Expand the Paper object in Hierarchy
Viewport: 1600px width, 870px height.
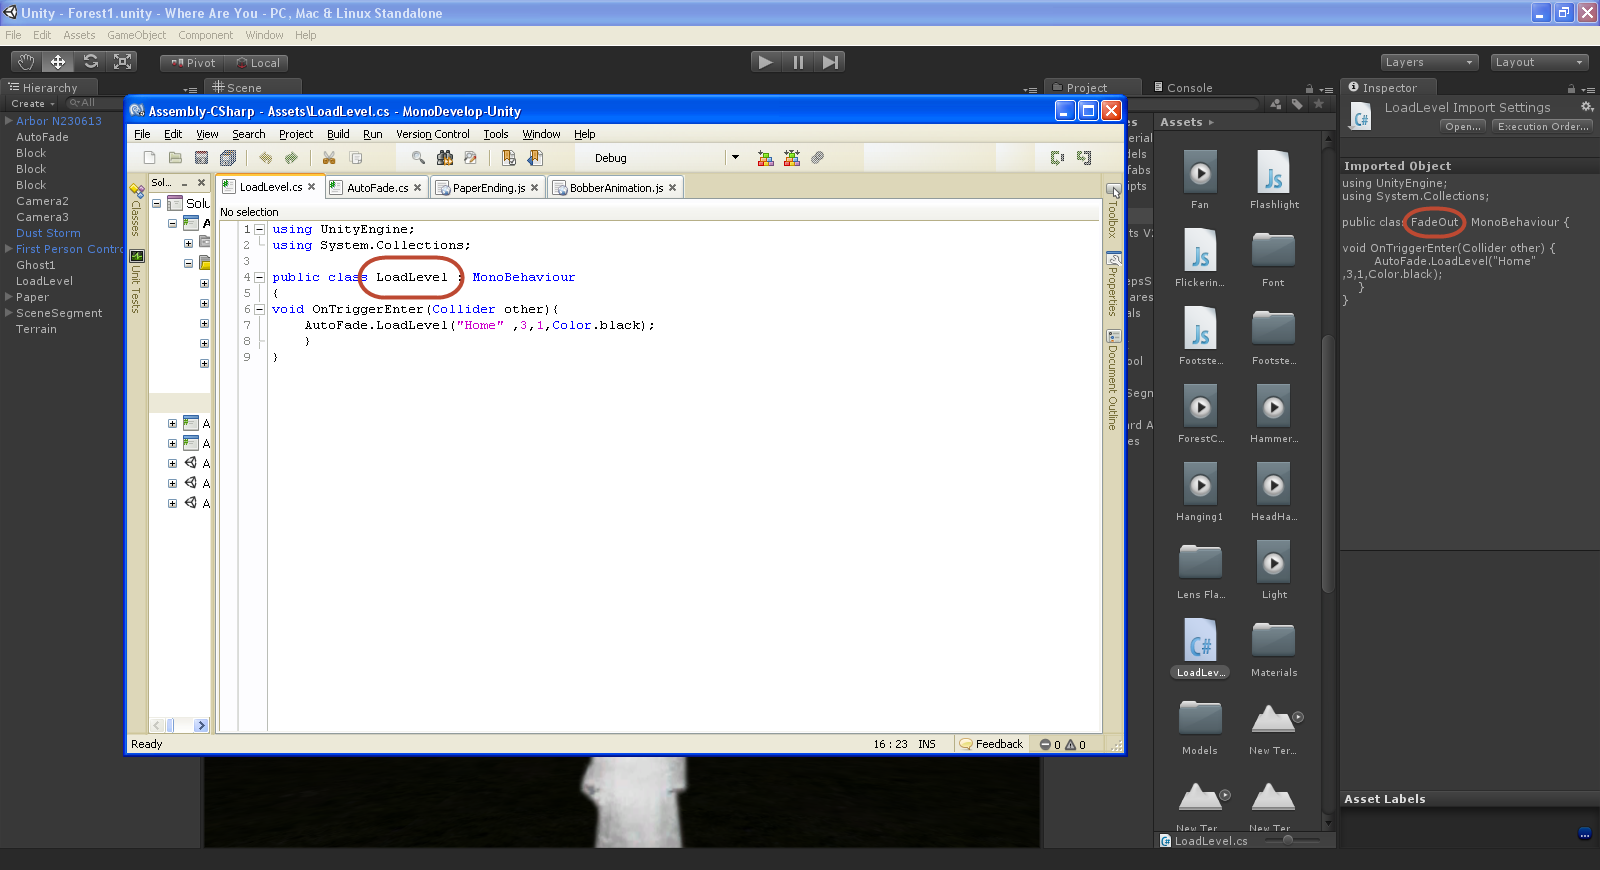click(9, 297)
